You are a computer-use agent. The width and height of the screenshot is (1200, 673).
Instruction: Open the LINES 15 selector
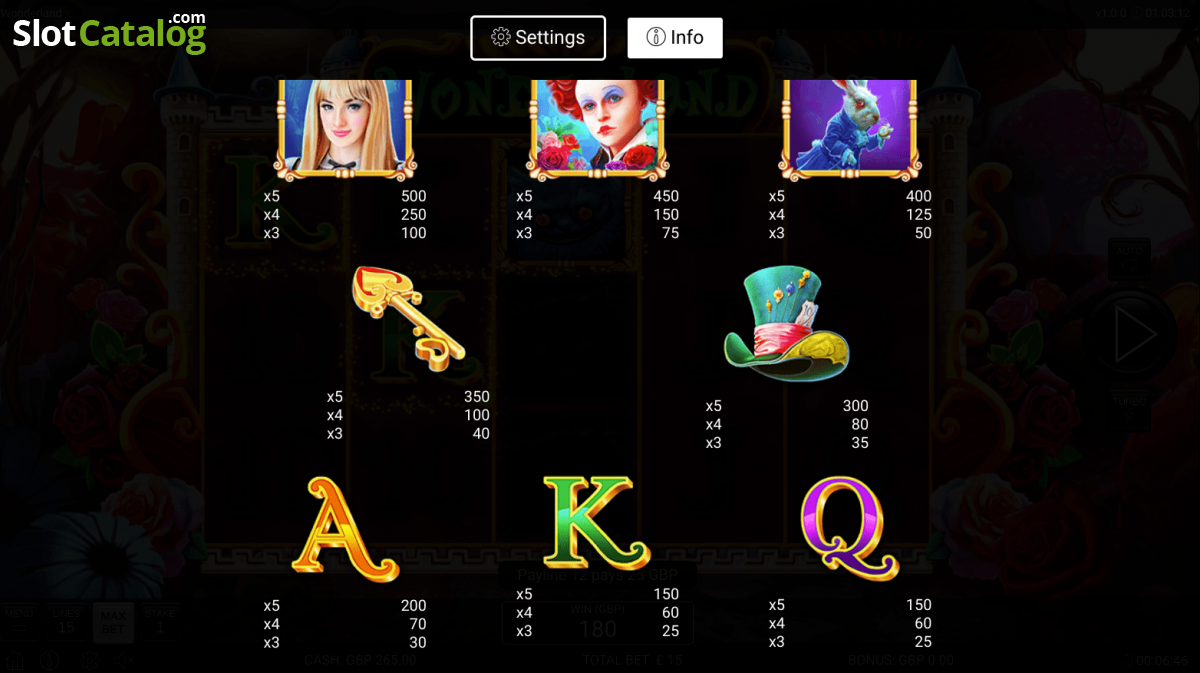coord(66,622)
